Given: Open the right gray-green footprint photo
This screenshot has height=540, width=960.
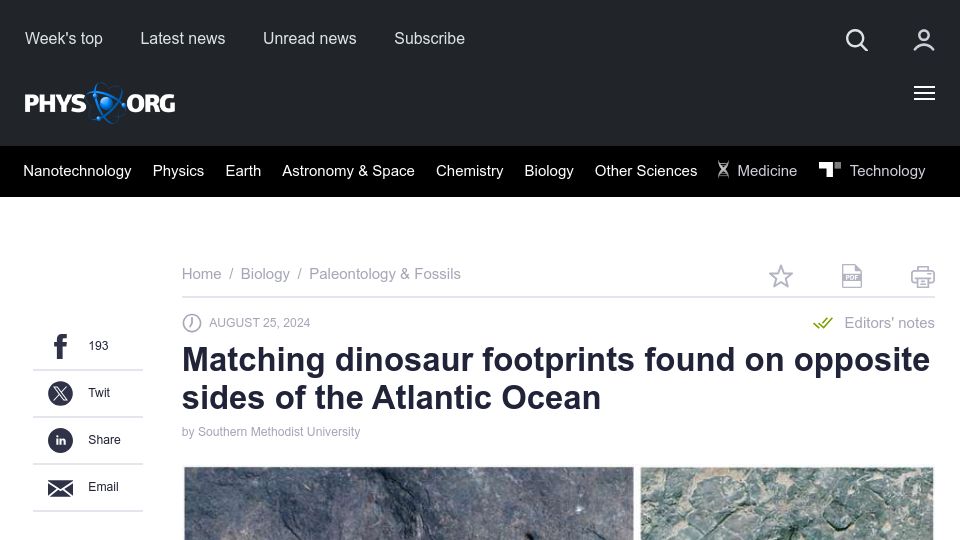Looking at the screenshot, I should pos(787,503).
